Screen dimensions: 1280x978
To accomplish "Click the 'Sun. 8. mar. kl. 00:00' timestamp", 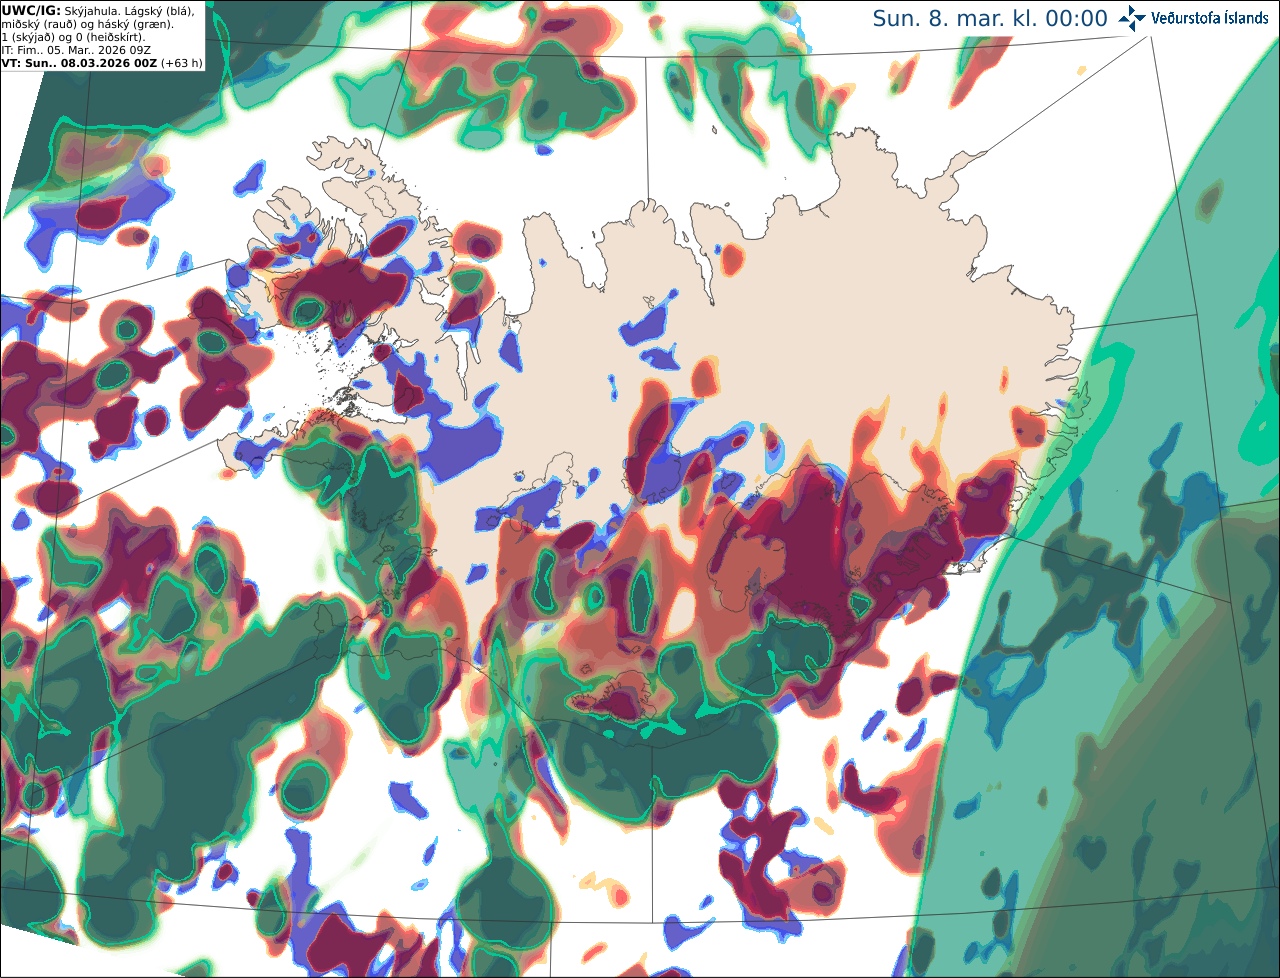I will [990, 19].
